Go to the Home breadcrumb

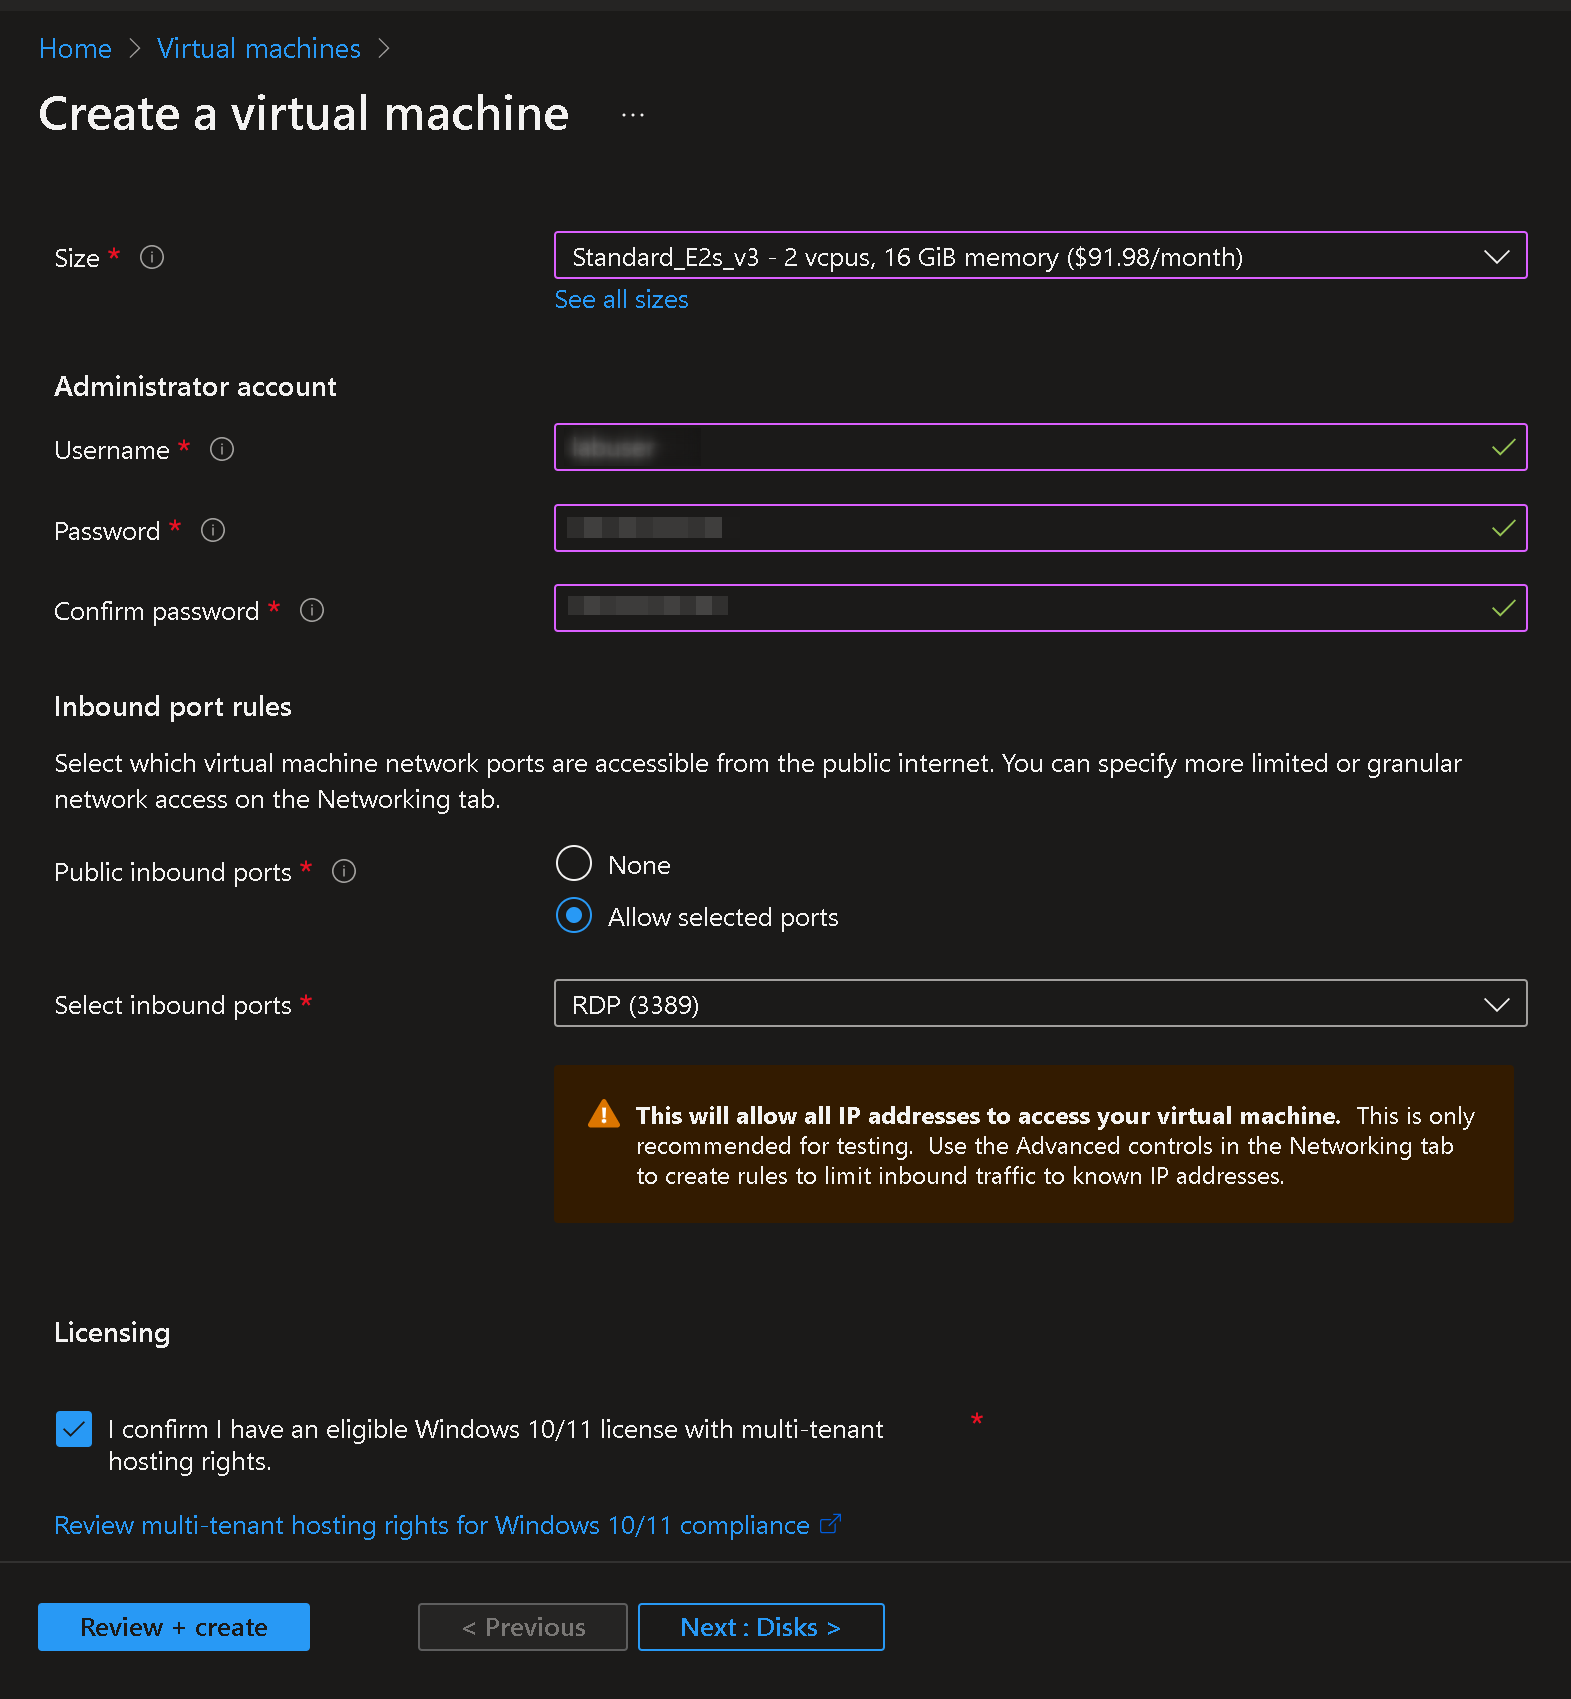(x=75, y=48)
